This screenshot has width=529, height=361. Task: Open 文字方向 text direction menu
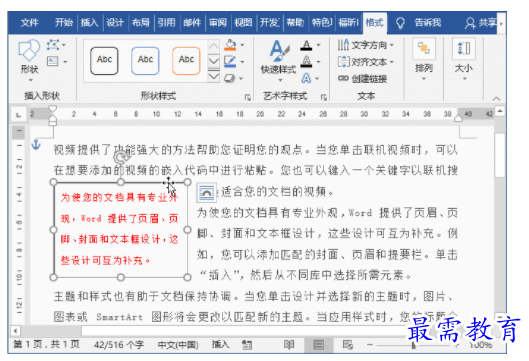pyautogui.click(x=366, y=45)
